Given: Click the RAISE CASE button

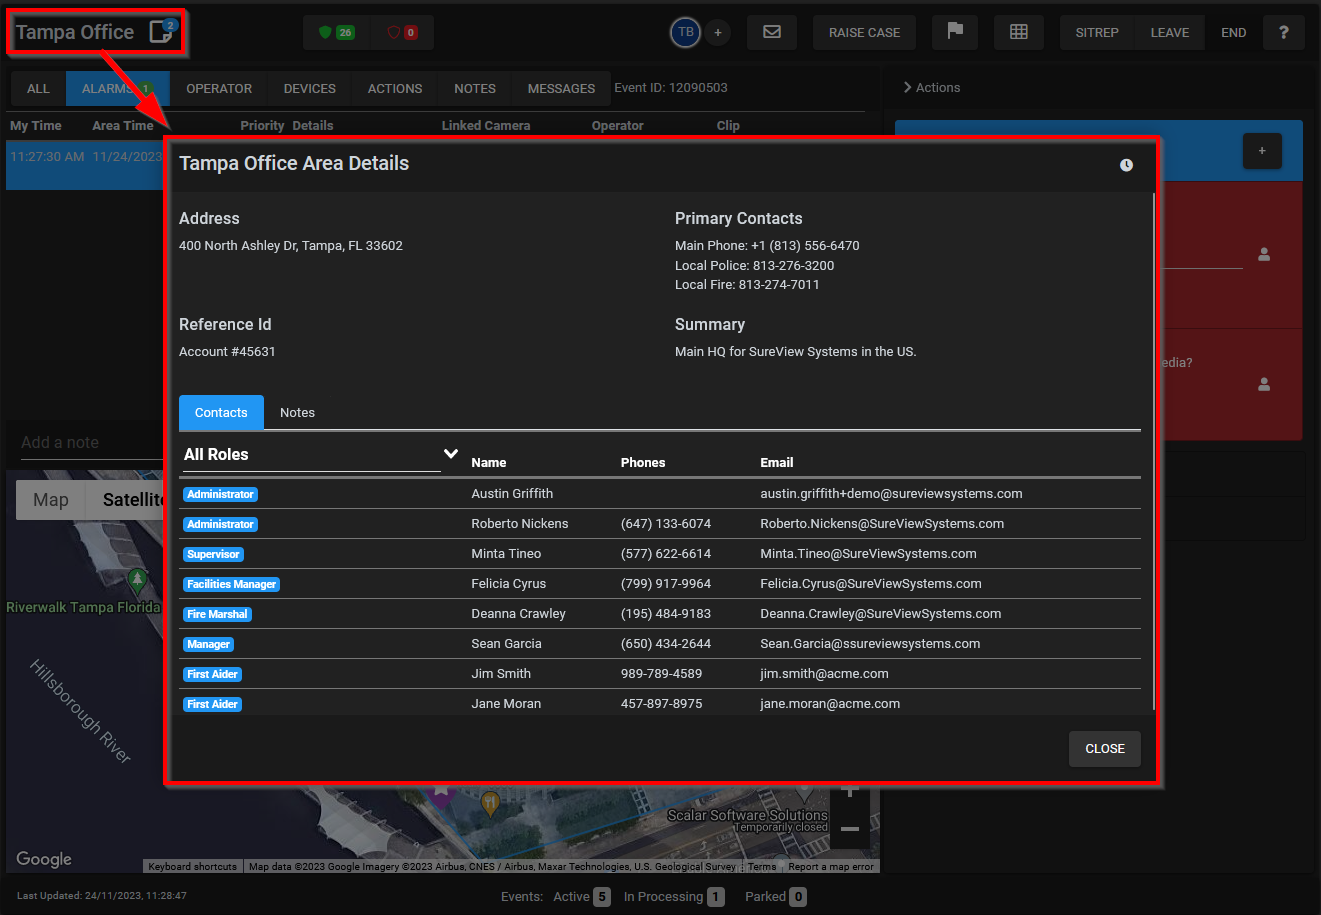Looking at the screenshot, I should tap(864, 32).
